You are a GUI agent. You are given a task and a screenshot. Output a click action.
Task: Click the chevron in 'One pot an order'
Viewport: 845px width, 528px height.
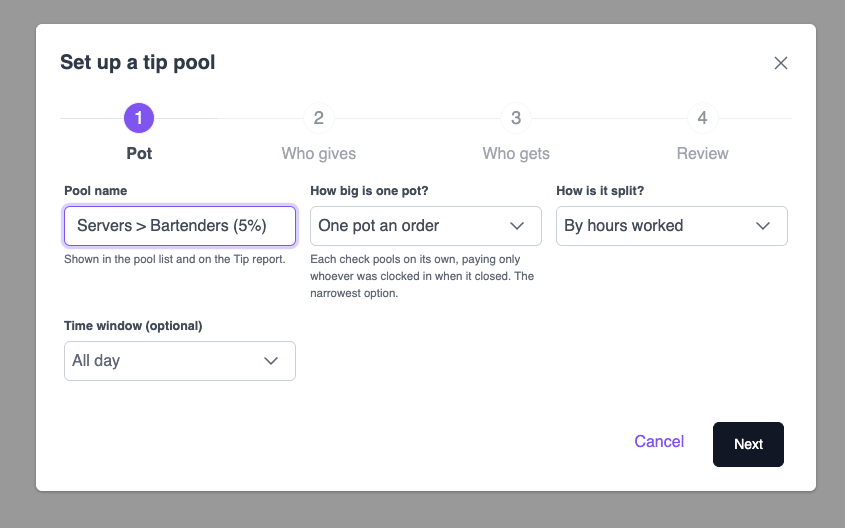tap(517, 226)
